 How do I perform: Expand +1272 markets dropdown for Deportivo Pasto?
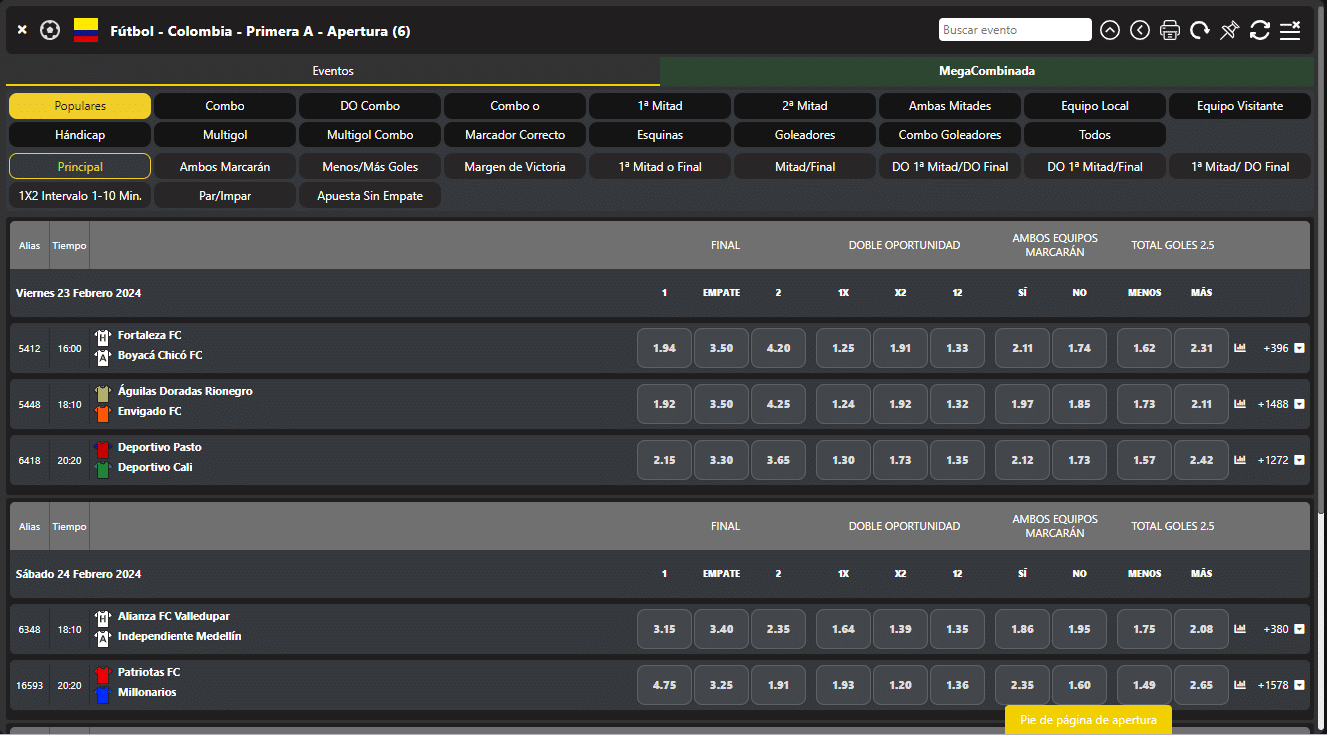tap(1299, 460)
